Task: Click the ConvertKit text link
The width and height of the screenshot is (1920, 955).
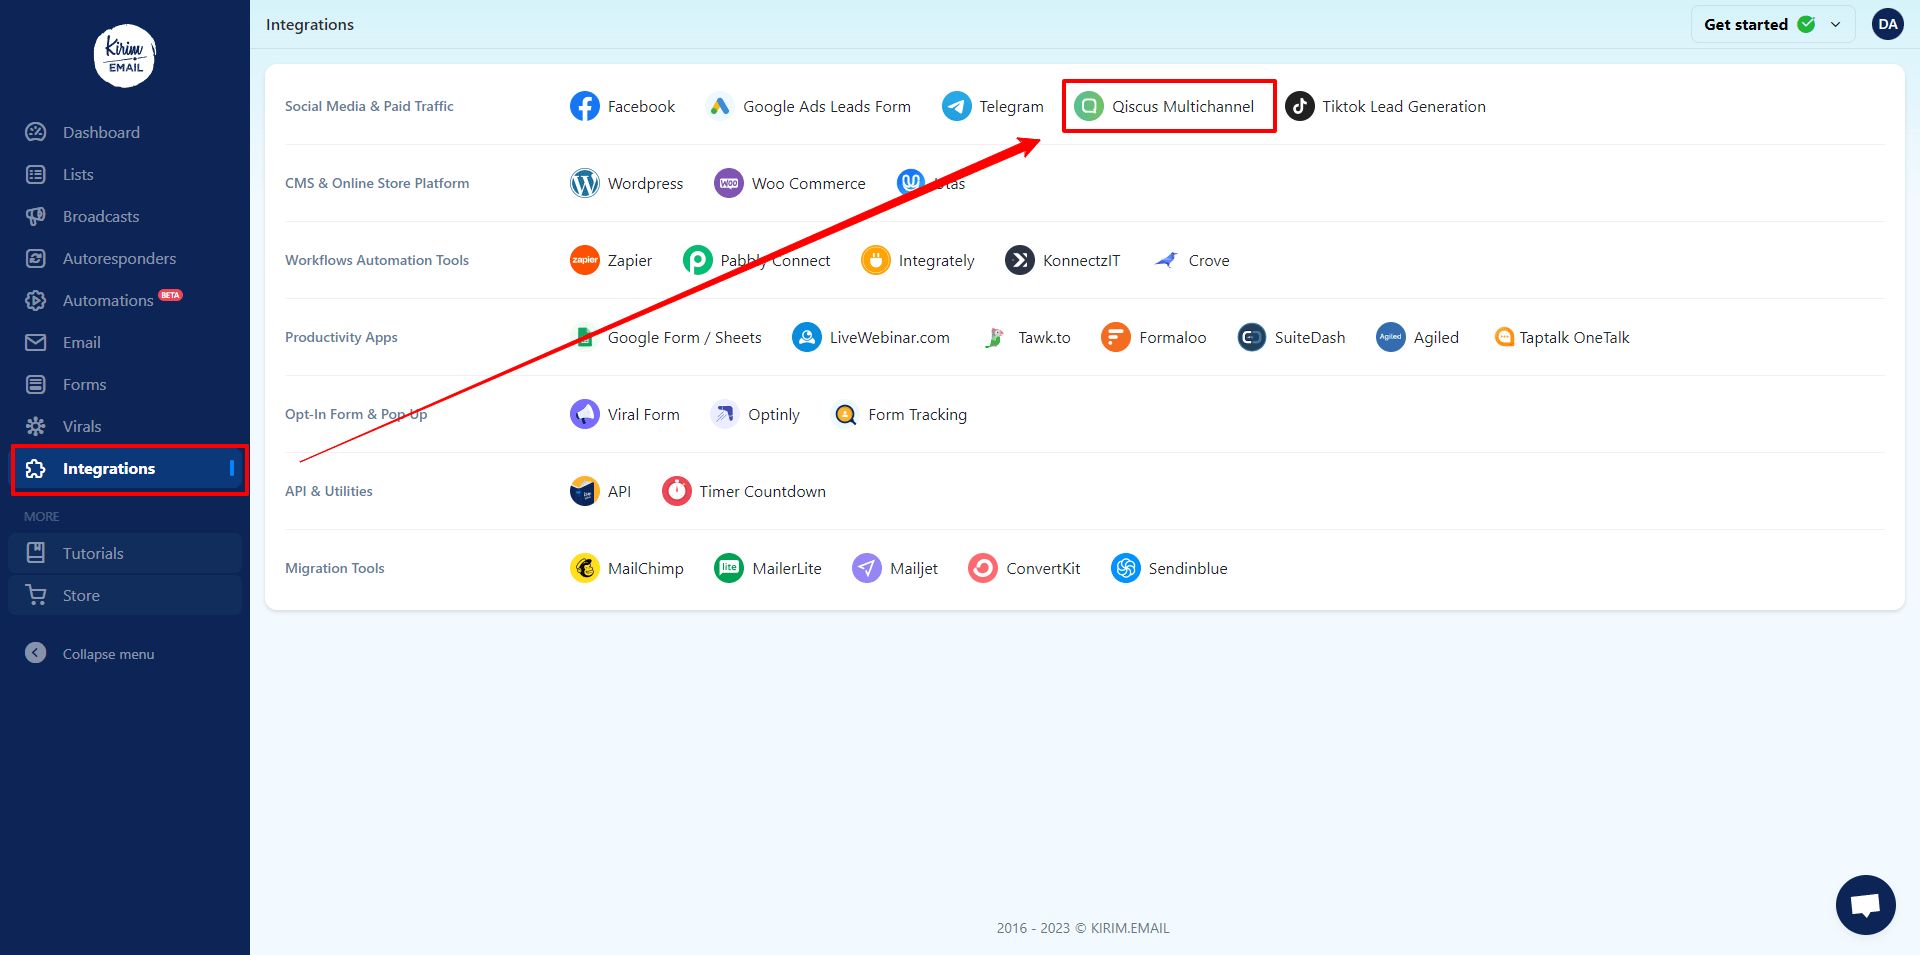Action: (1043, 569)
